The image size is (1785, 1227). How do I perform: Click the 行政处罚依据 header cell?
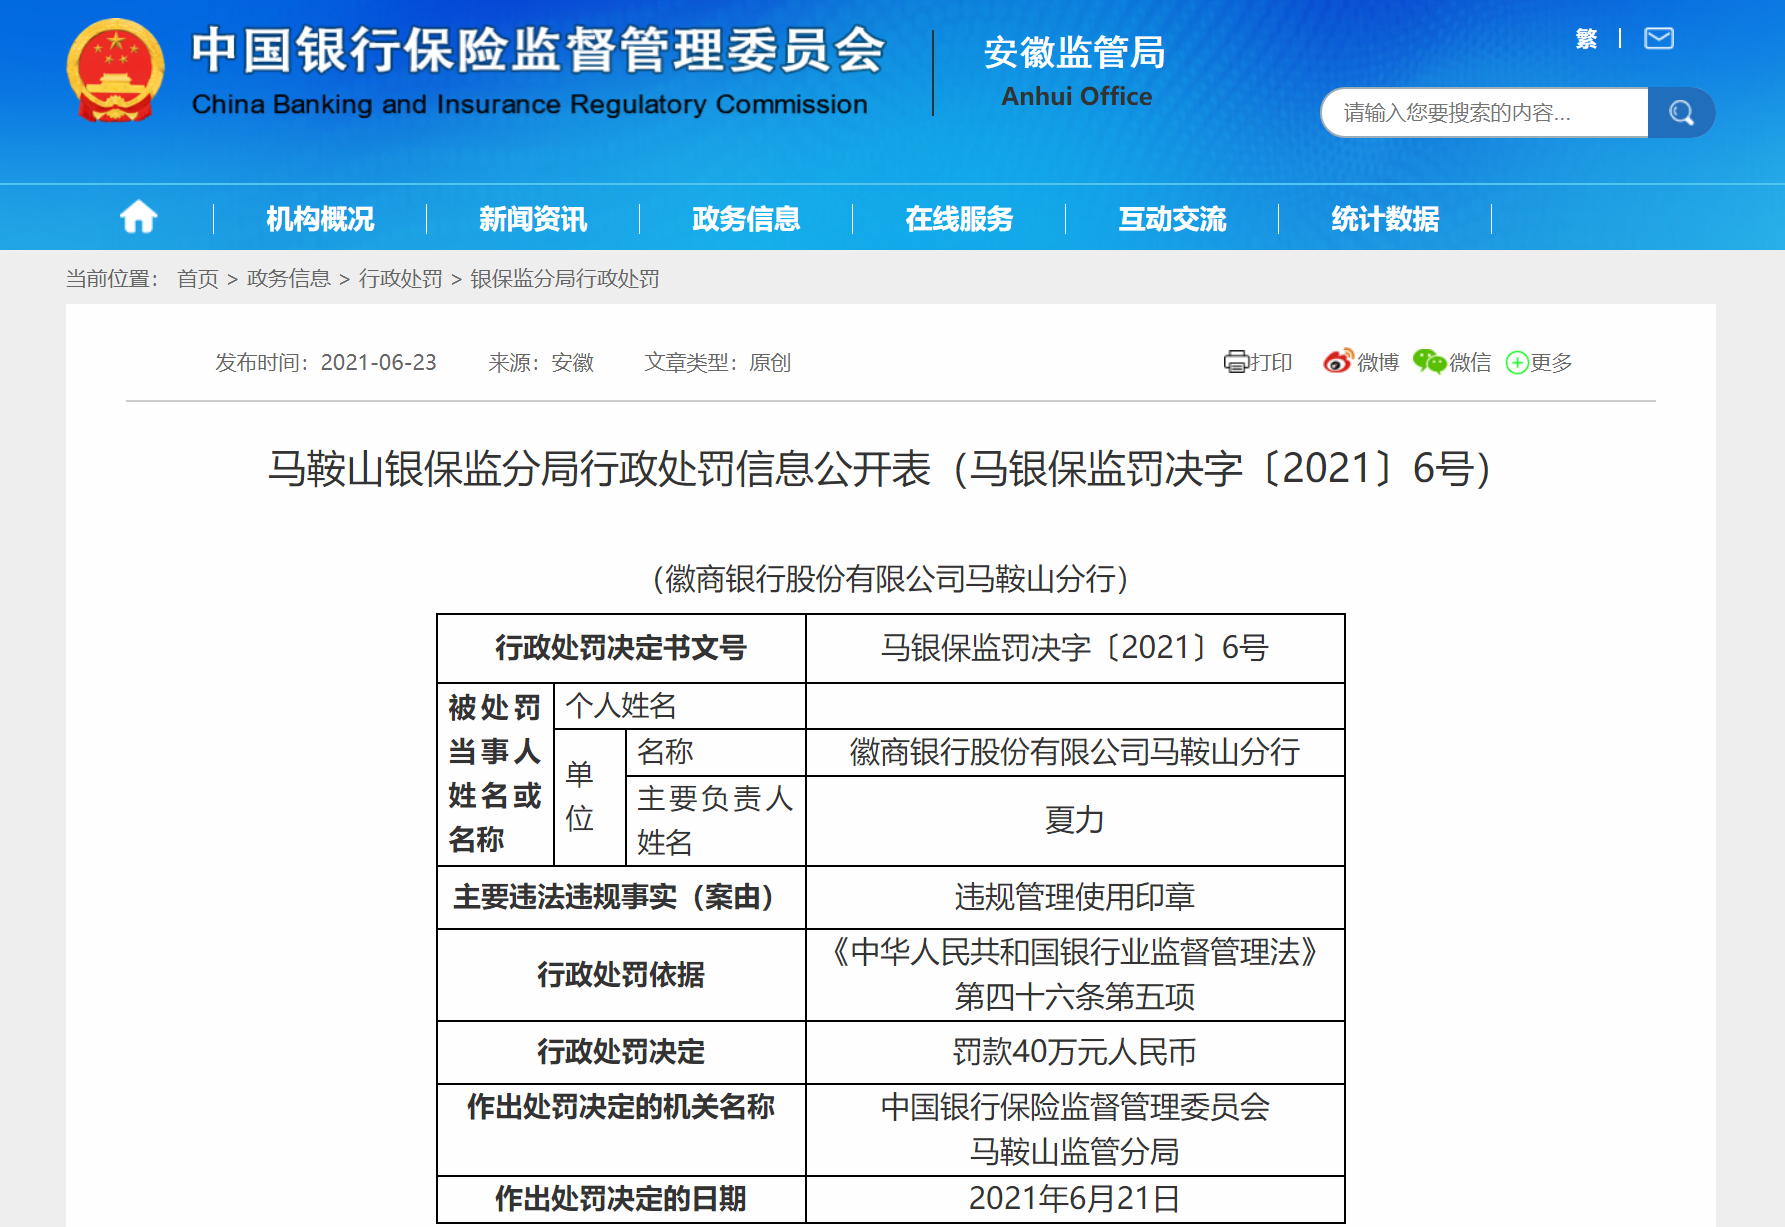621,975
